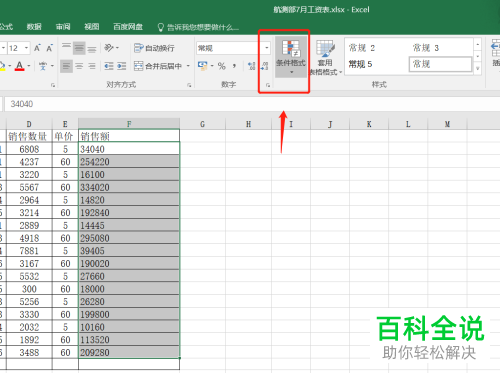Apply the yellow fill color
500x373 pixels.
(x=2, y=66)
